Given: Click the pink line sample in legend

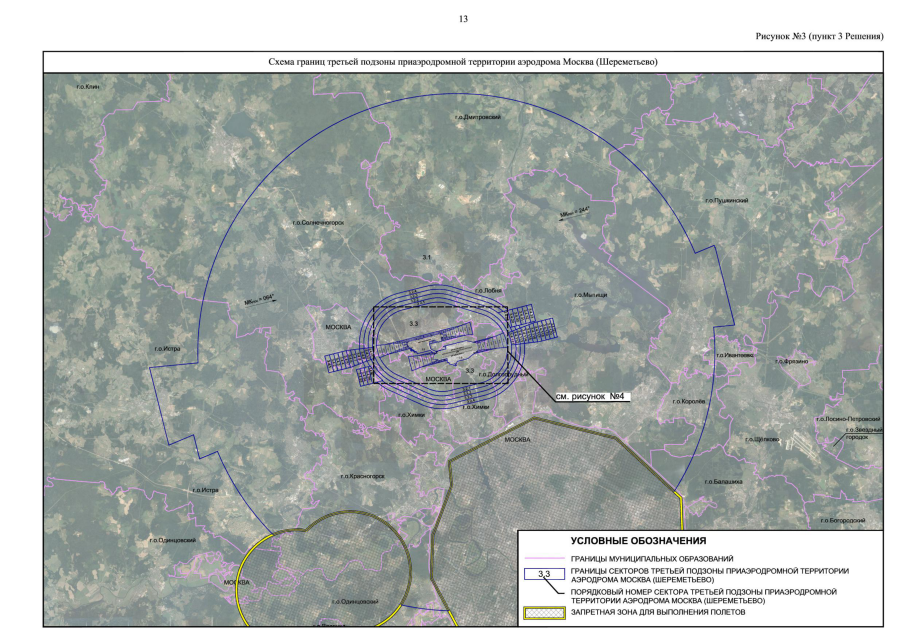Looking at the screenshot, I should pos(544,559).
